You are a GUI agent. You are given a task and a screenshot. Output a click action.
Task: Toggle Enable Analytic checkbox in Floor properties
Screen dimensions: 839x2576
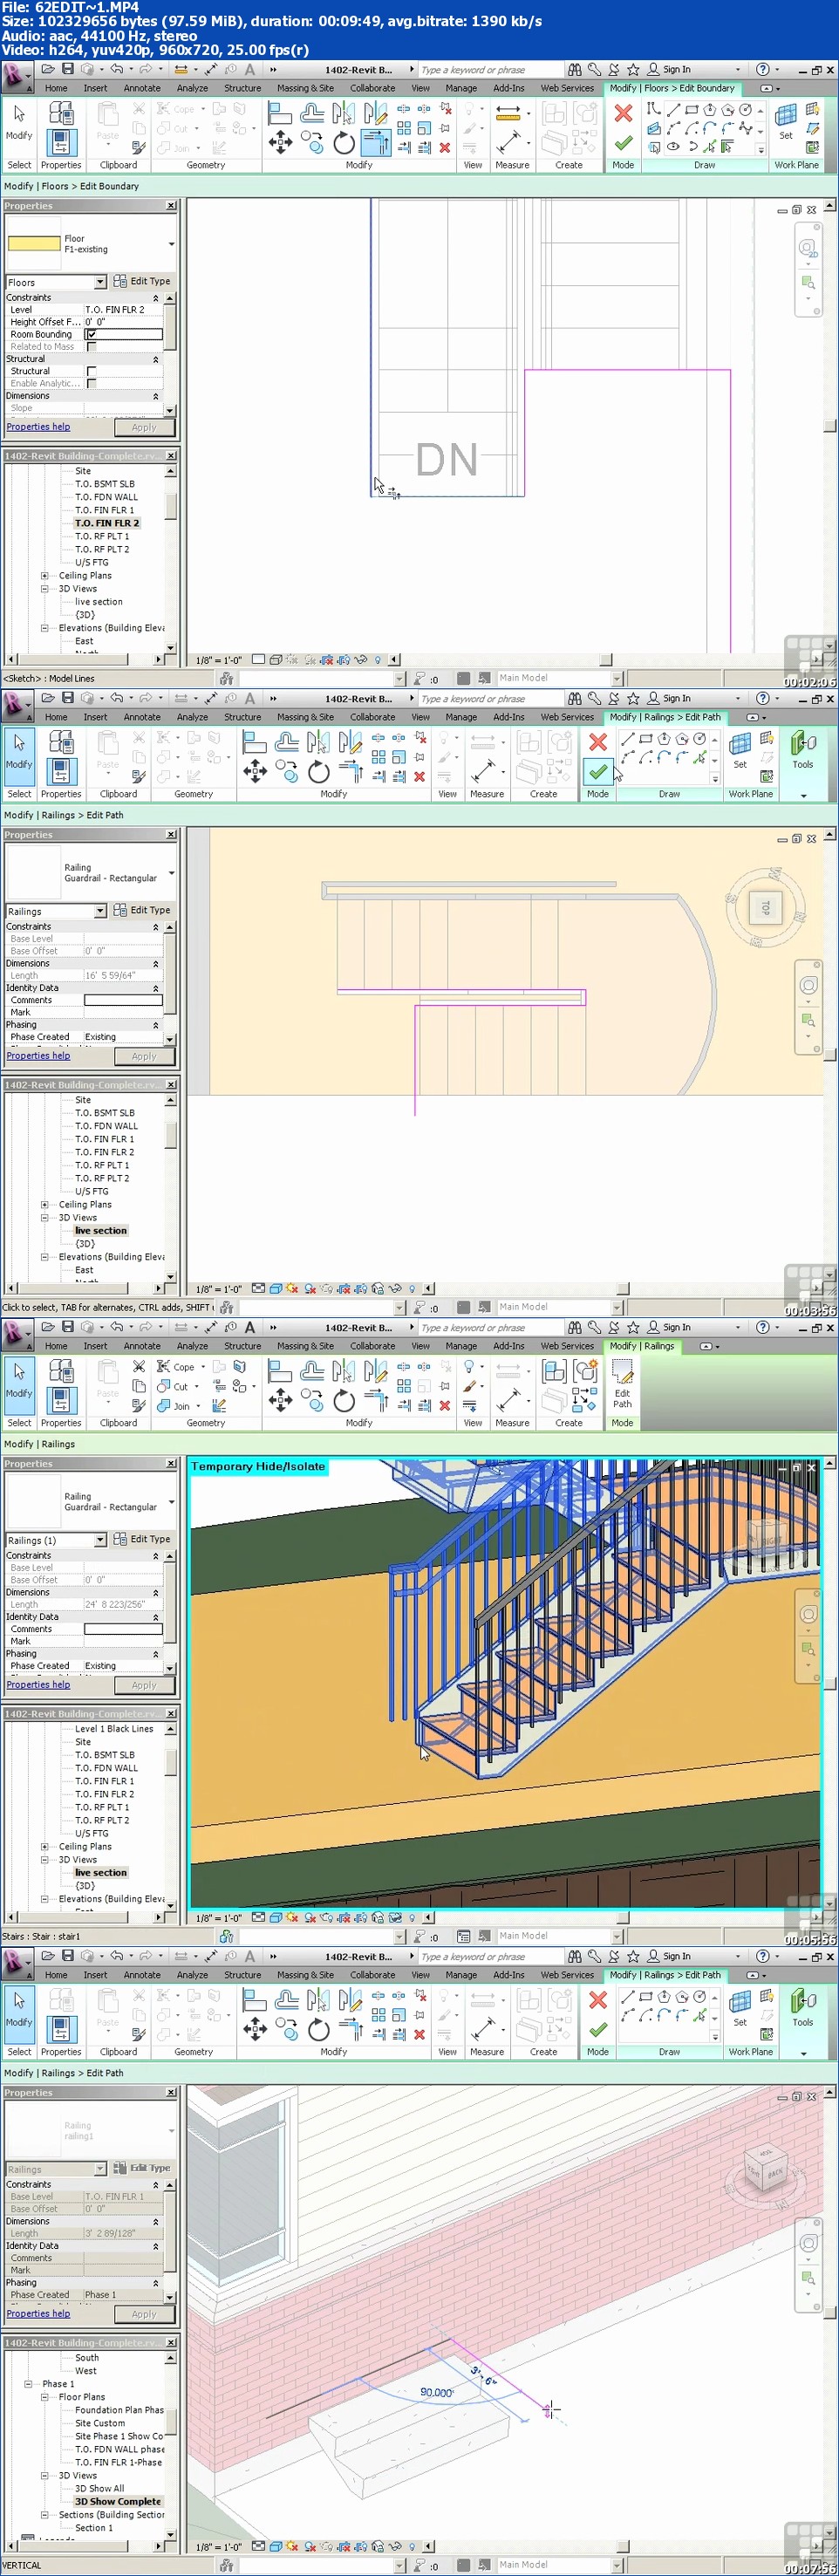coord(91,384)
